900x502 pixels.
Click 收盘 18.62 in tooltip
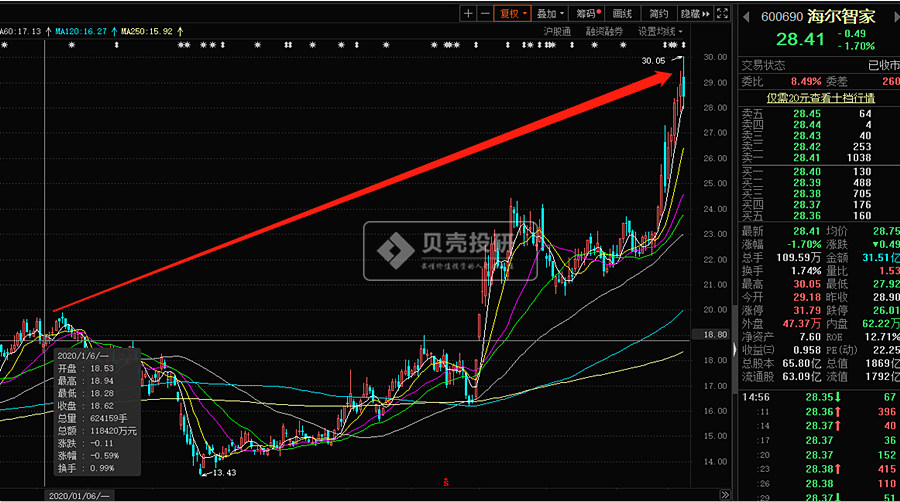point(86,406)
